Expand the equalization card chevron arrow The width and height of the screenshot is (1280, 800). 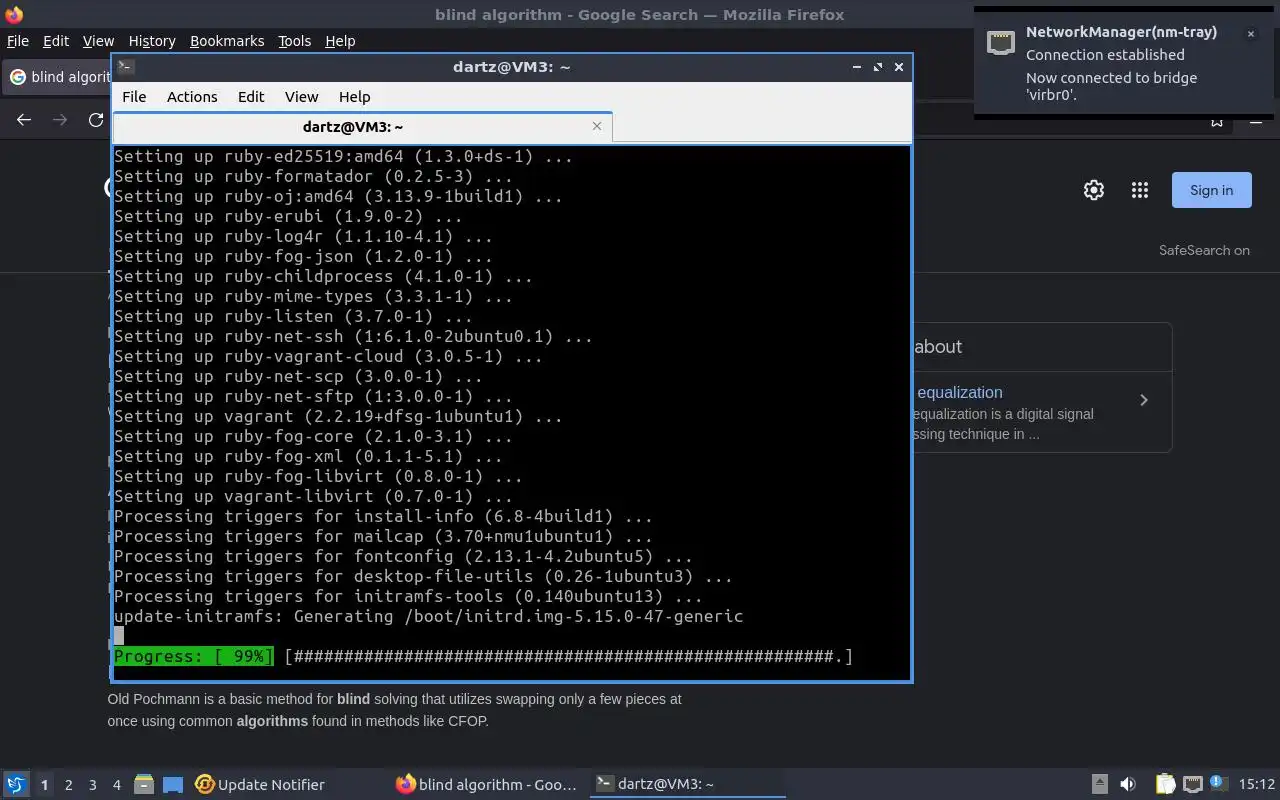coord(1144,400)
